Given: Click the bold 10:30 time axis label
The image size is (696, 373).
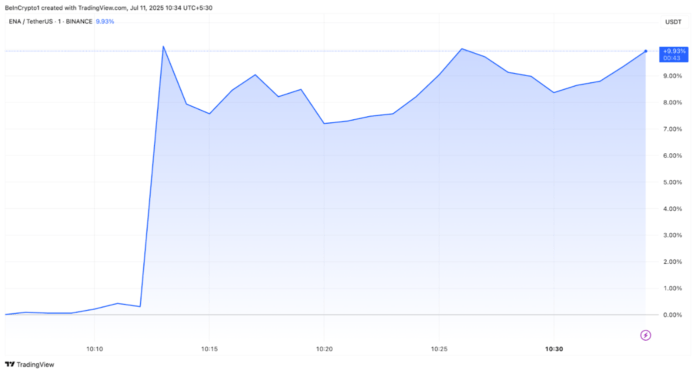Looking at the screenshot, I should click(554, 349).
